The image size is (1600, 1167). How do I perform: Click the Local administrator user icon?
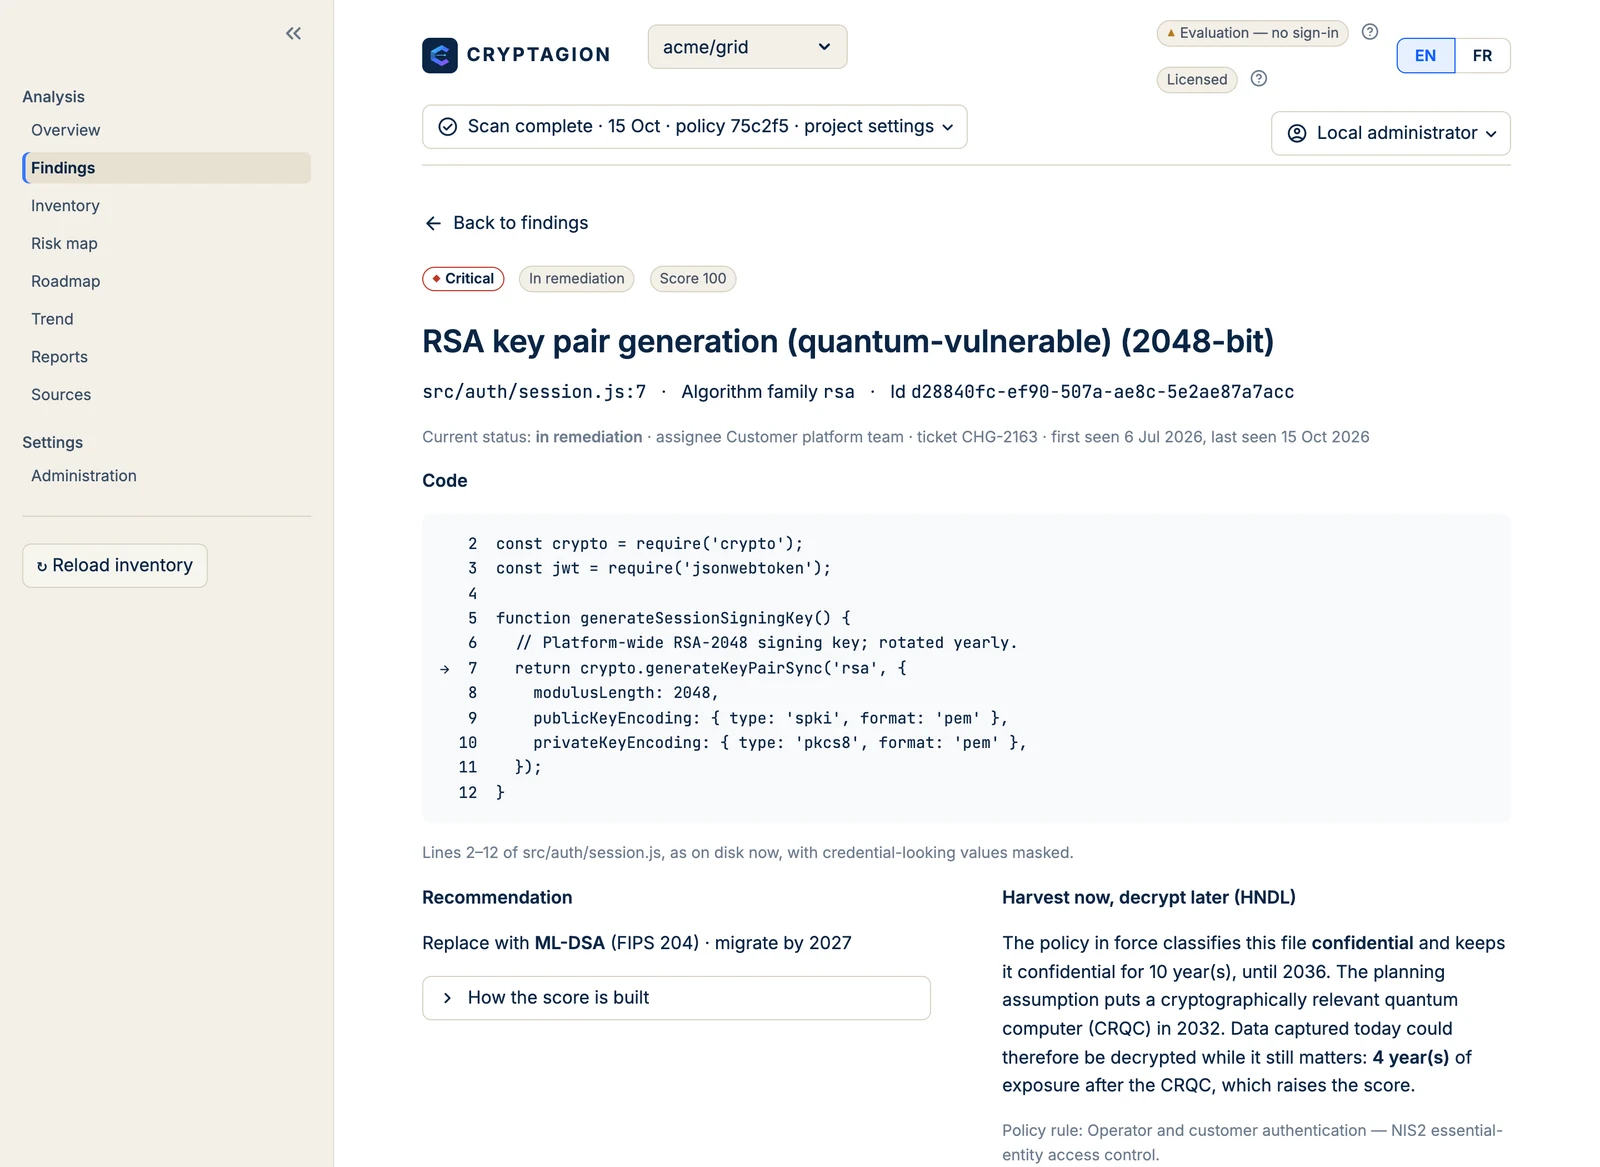point(1297,133)
